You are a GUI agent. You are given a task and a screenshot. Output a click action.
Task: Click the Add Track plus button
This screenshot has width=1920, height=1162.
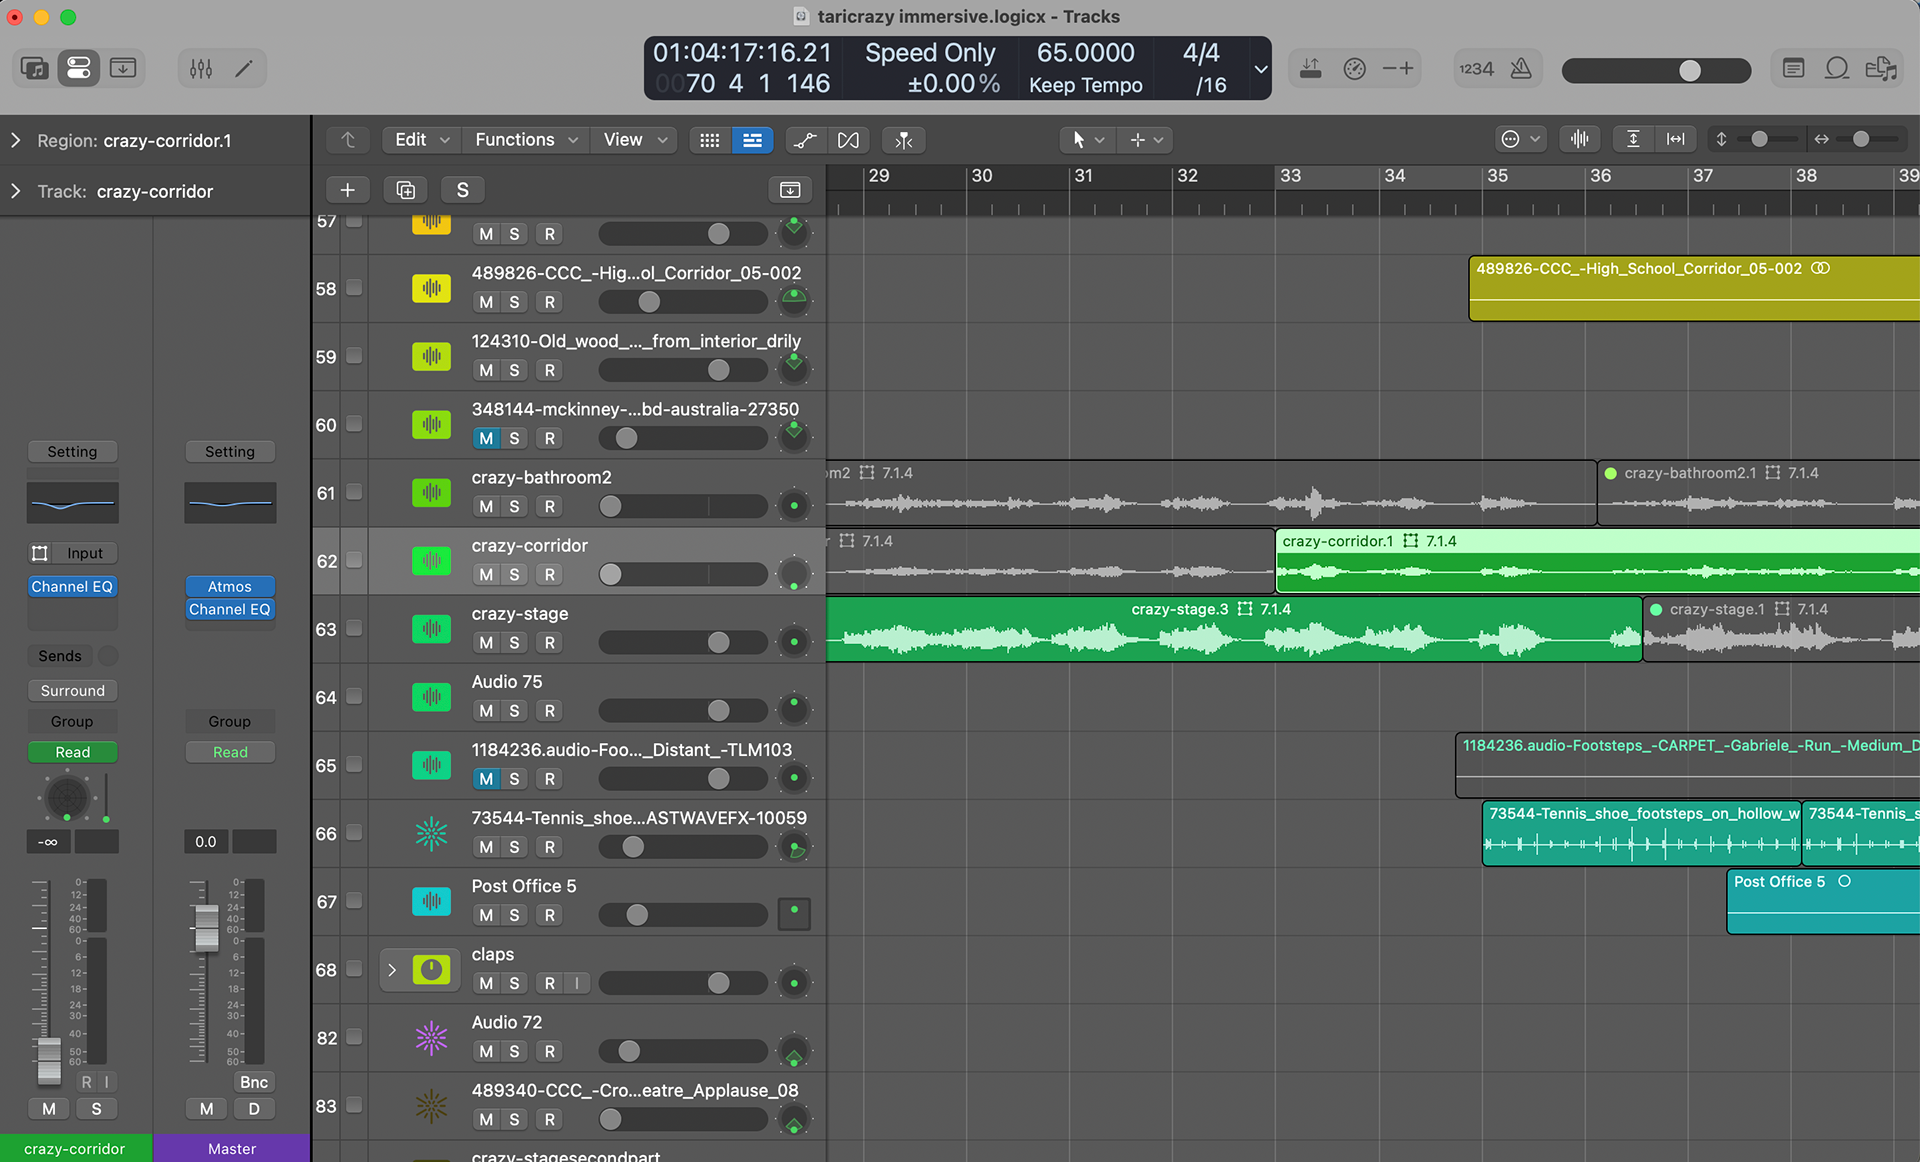347,190
